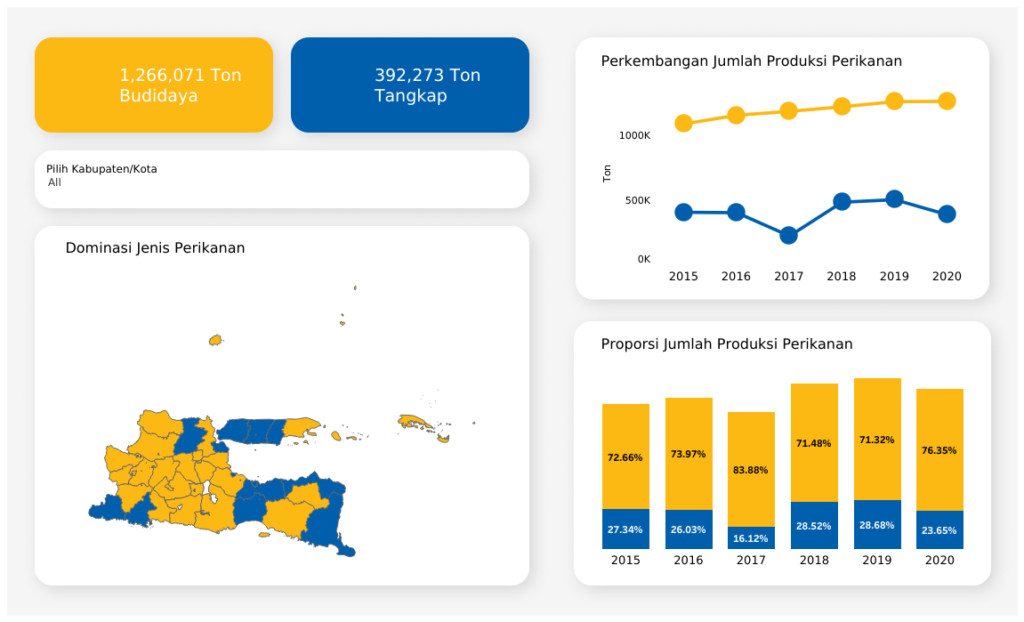This screenshot has width=1024, height=622.
Task: Select the 83.88% yellow bar for 2017
Action: 751,469
